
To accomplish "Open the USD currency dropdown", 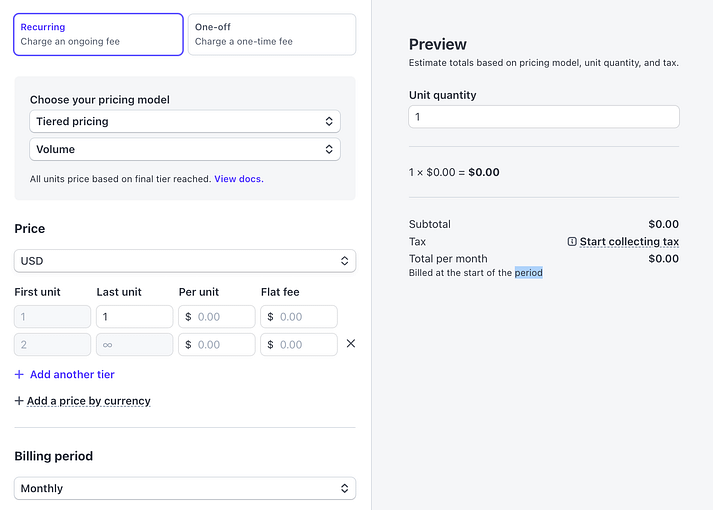I will pyautogui.click(x=185, y=261).
